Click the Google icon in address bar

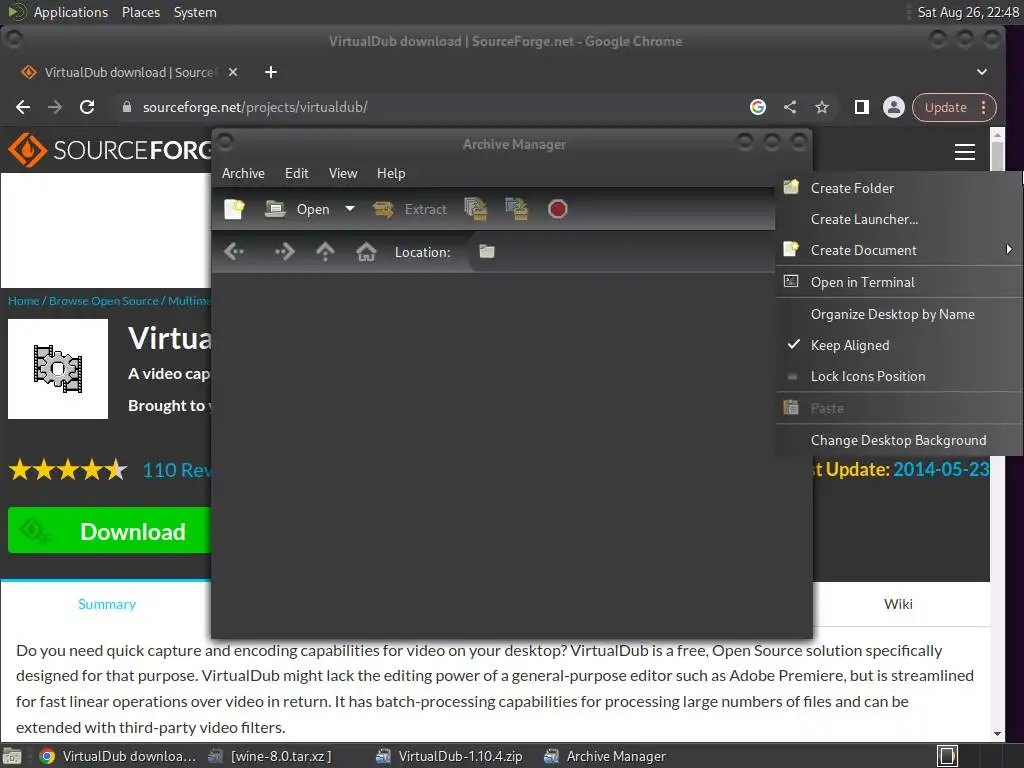click(758, 107)
